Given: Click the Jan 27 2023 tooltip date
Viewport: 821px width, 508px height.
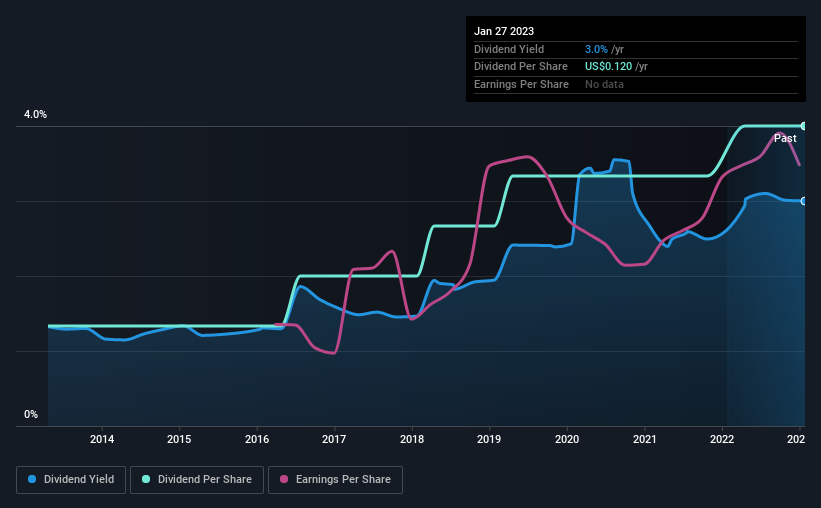Looking at the screenshot, I should coord(504,31).
